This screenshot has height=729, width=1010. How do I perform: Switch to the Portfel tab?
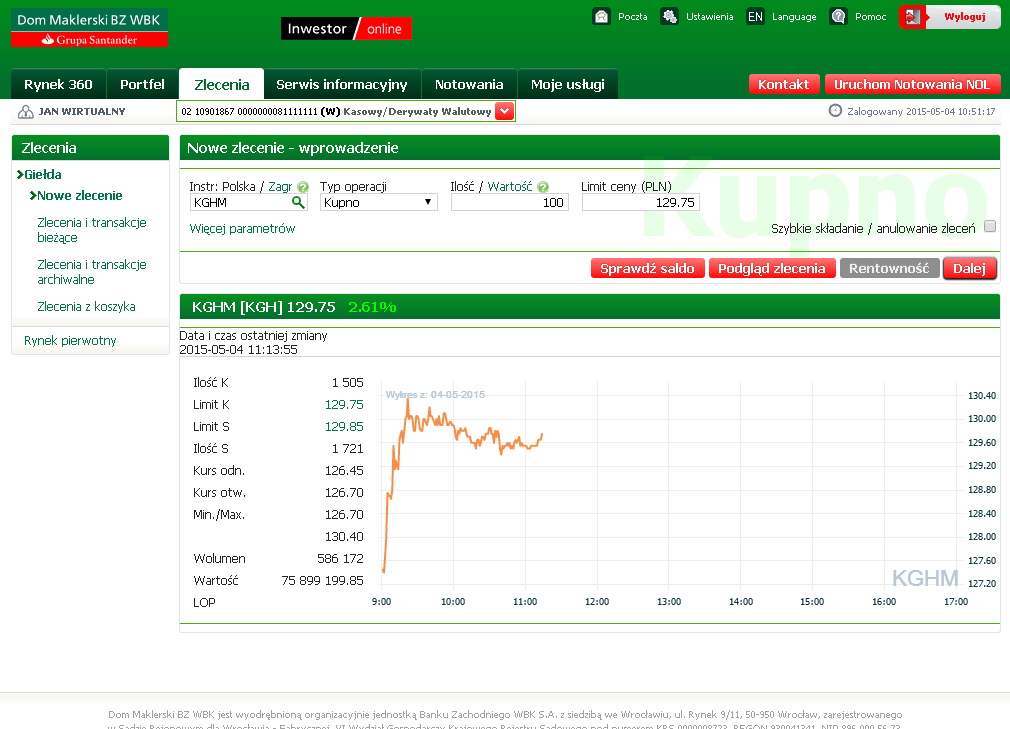[x=142, y=84]
